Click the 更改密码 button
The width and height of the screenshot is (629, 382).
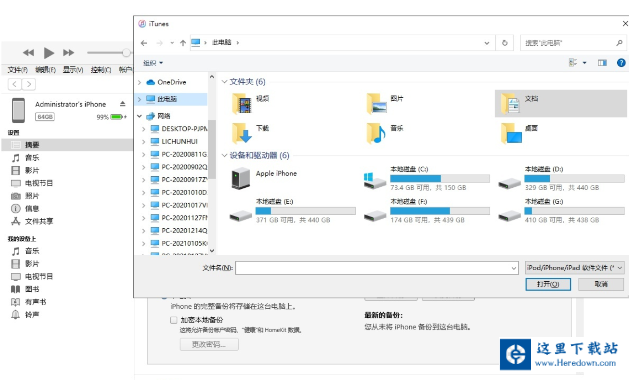tap(209, 344)
